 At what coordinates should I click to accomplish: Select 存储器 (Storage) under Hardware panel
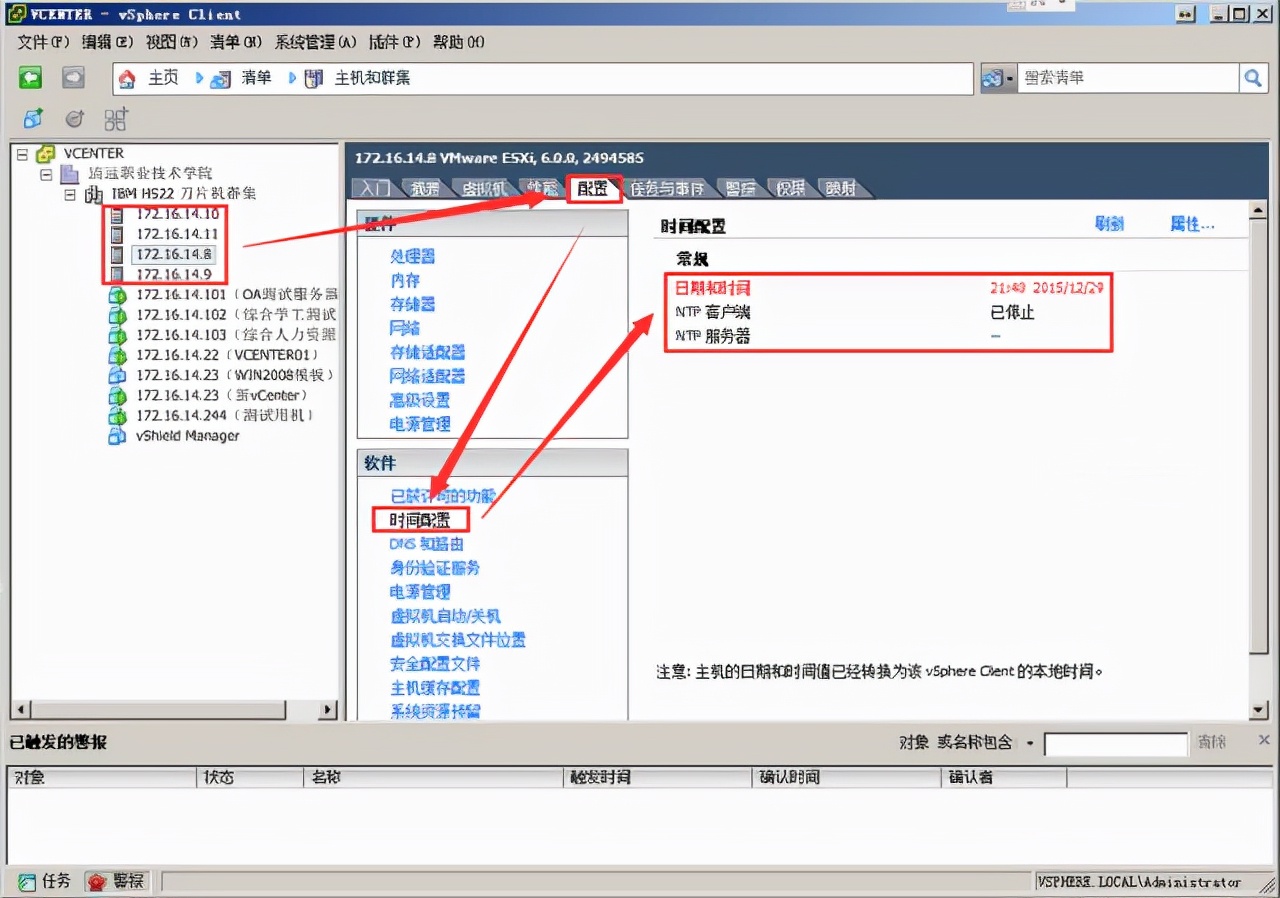point(412,305)
